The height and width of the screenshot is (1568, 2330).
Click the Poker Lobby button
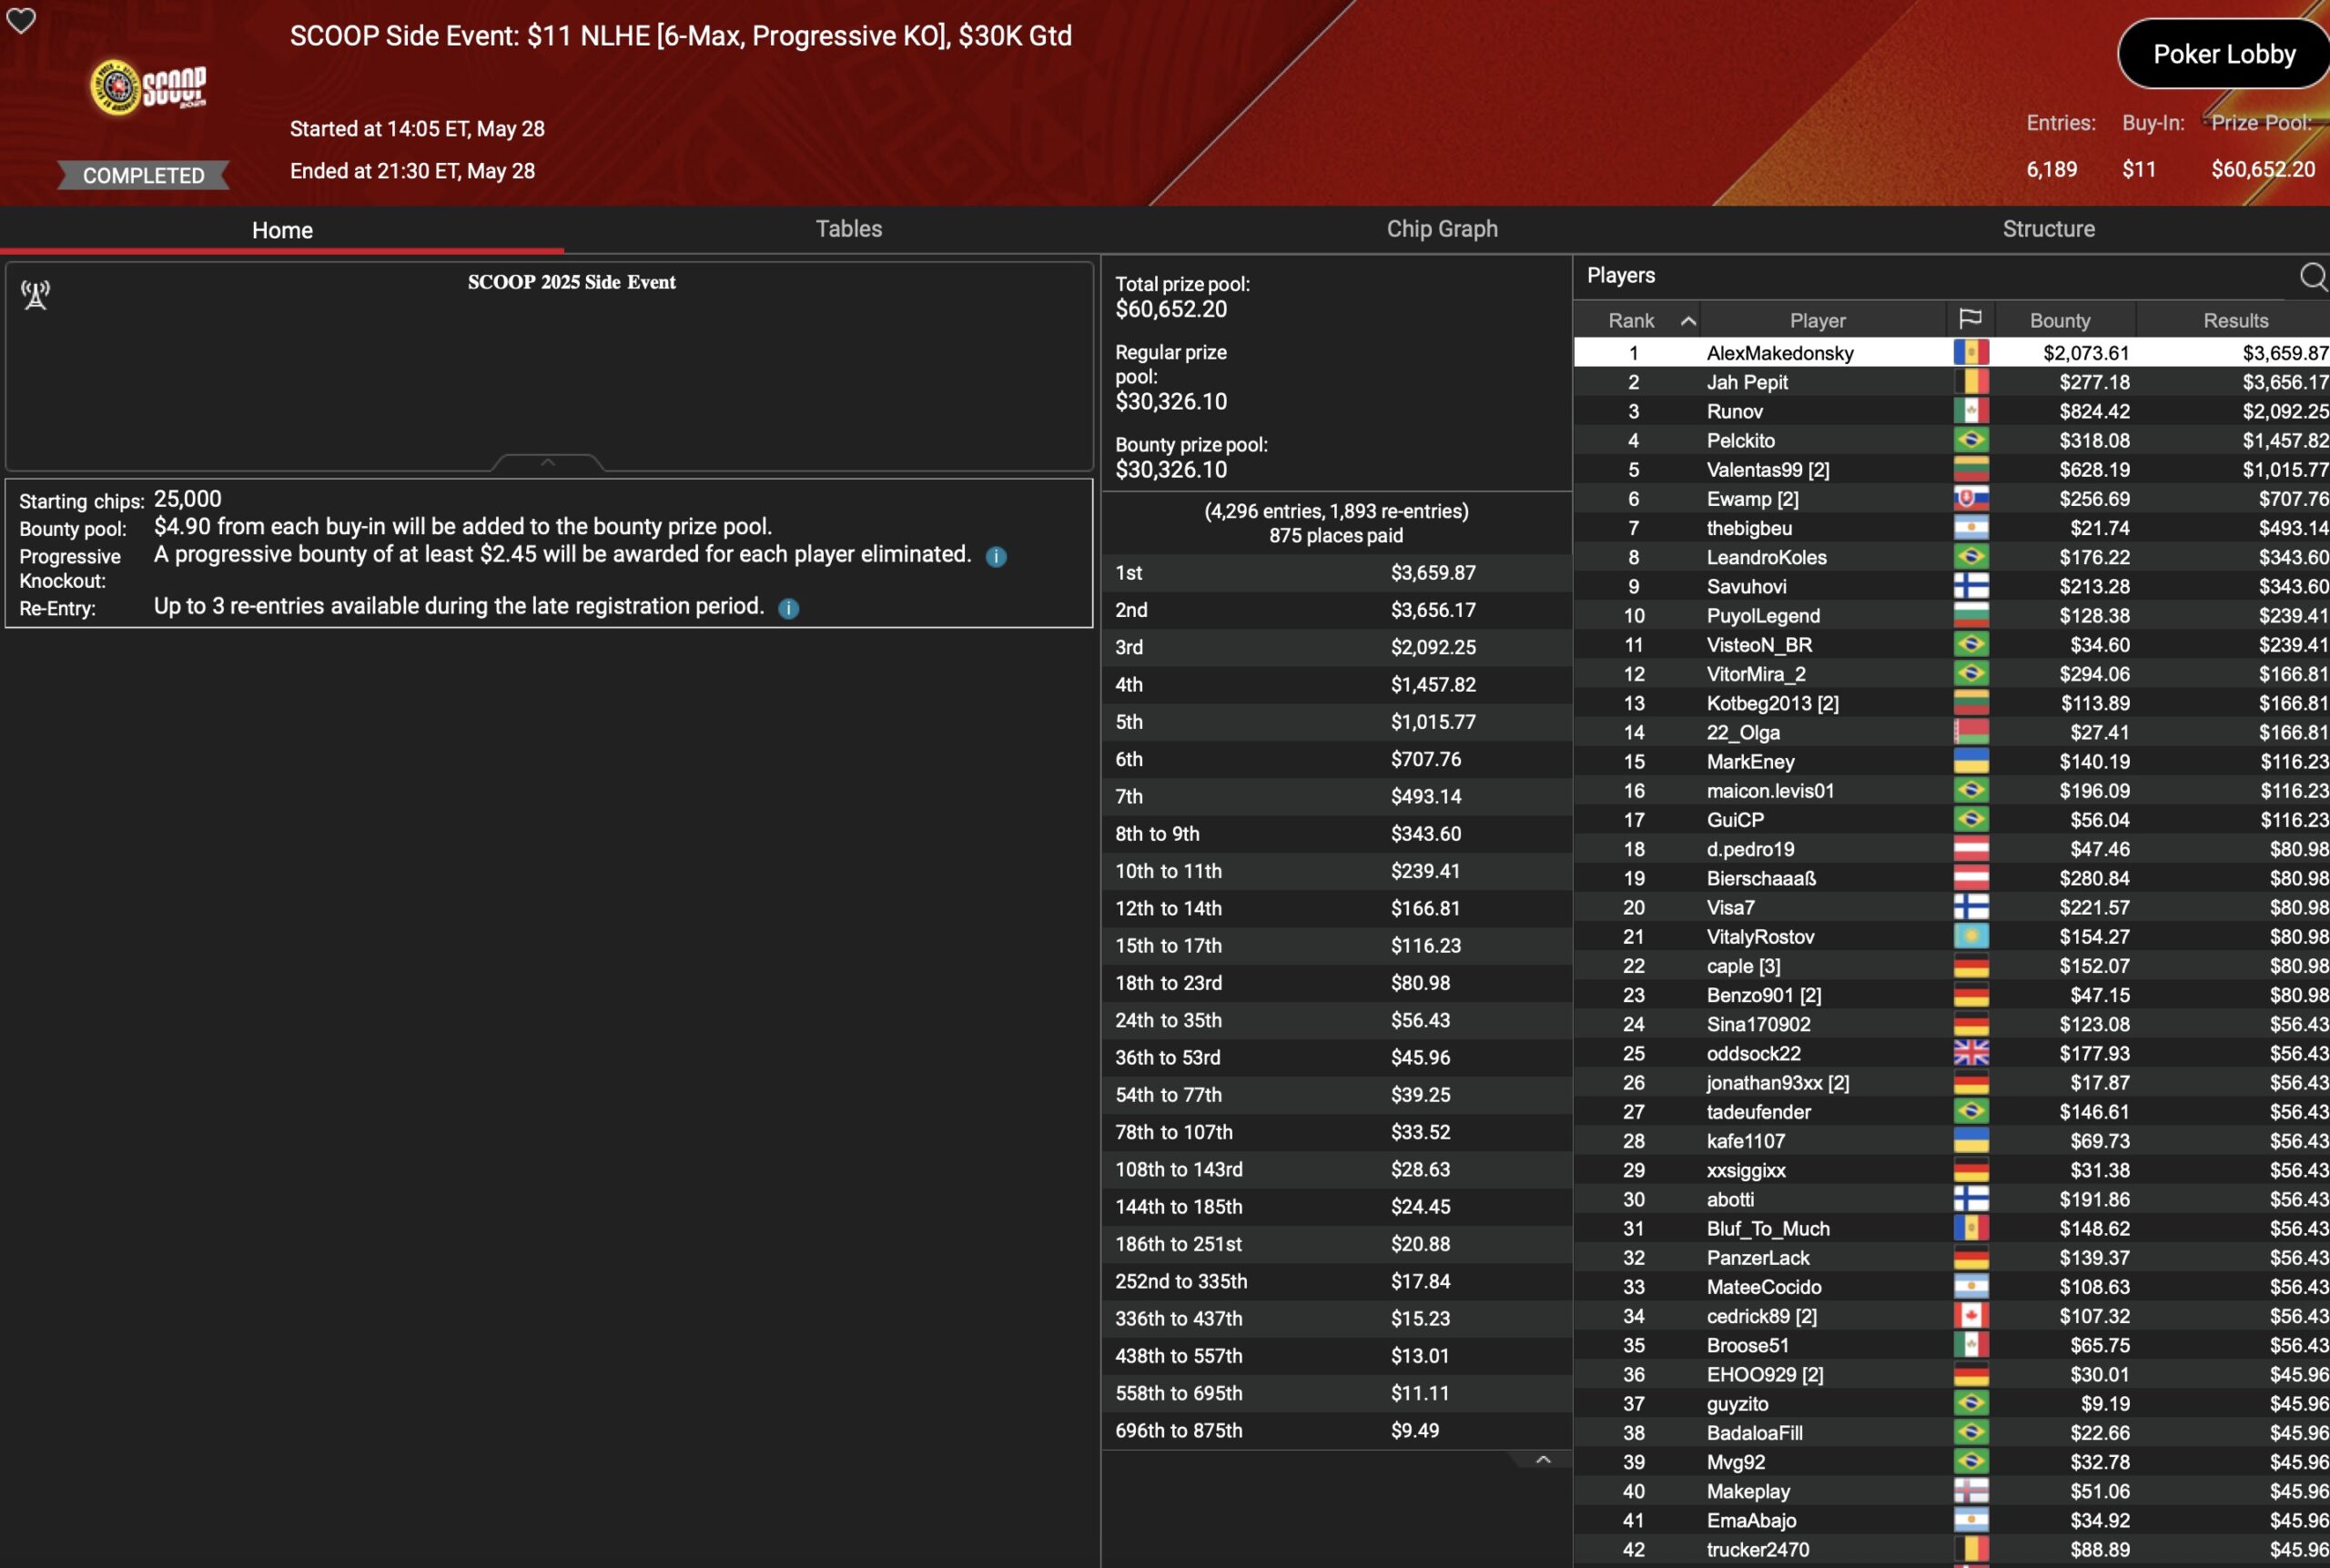tap(2223, 54)
